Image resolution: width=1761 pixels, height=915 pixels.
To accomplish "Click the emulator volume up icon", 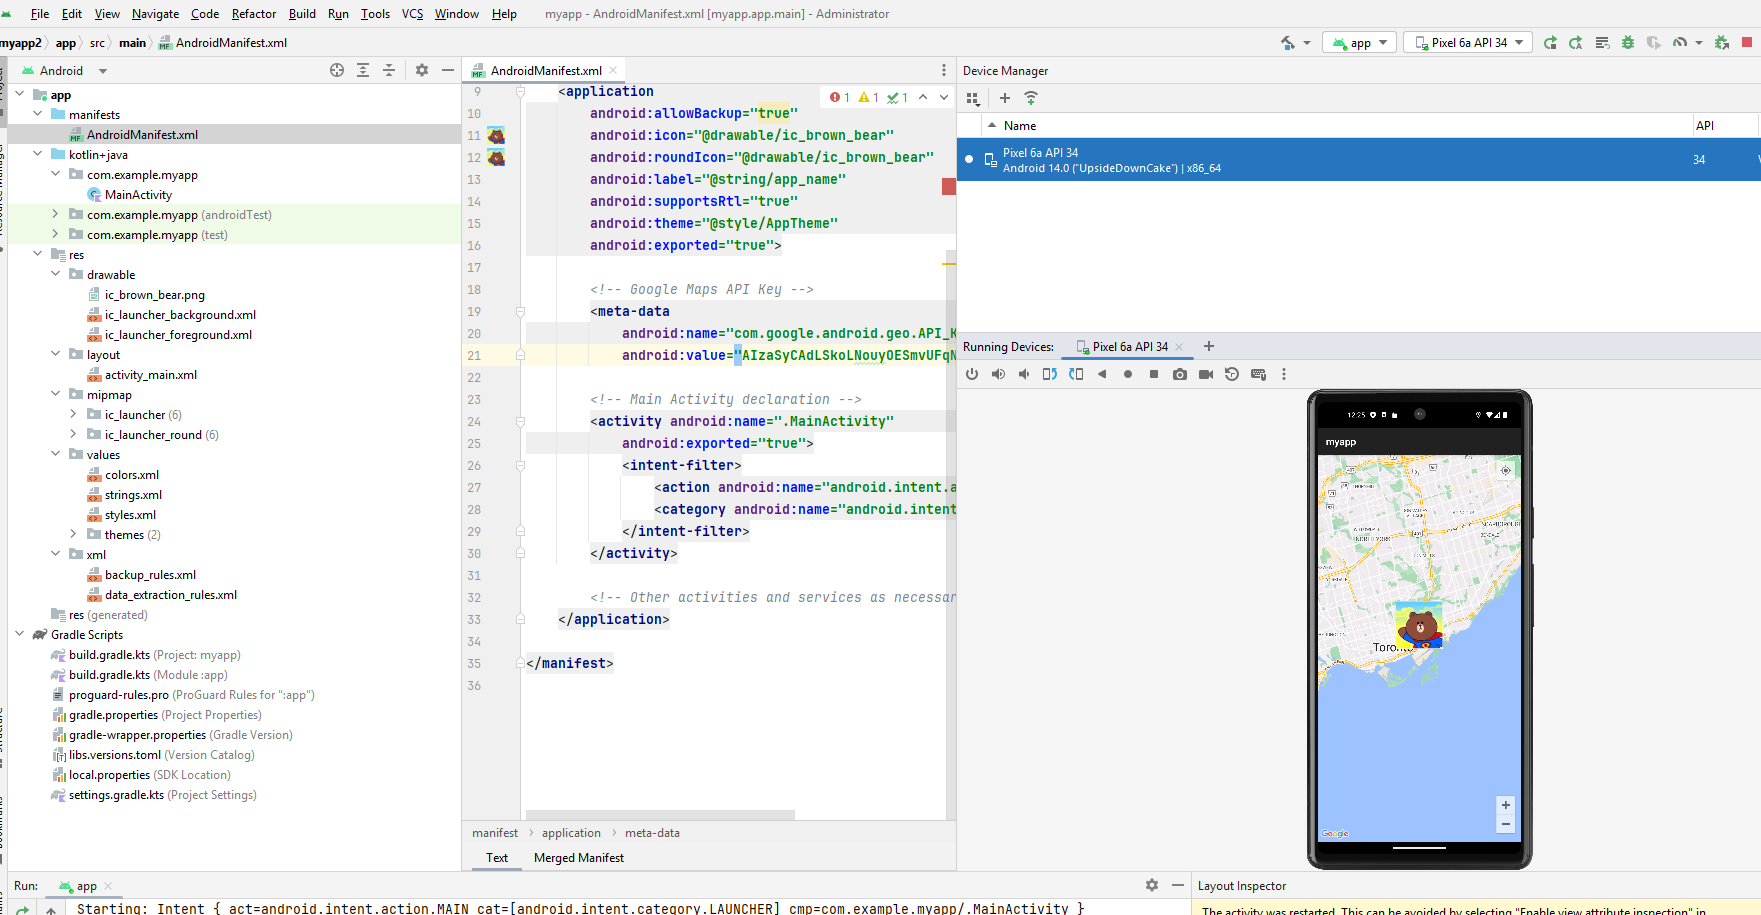I will point(998,374).
